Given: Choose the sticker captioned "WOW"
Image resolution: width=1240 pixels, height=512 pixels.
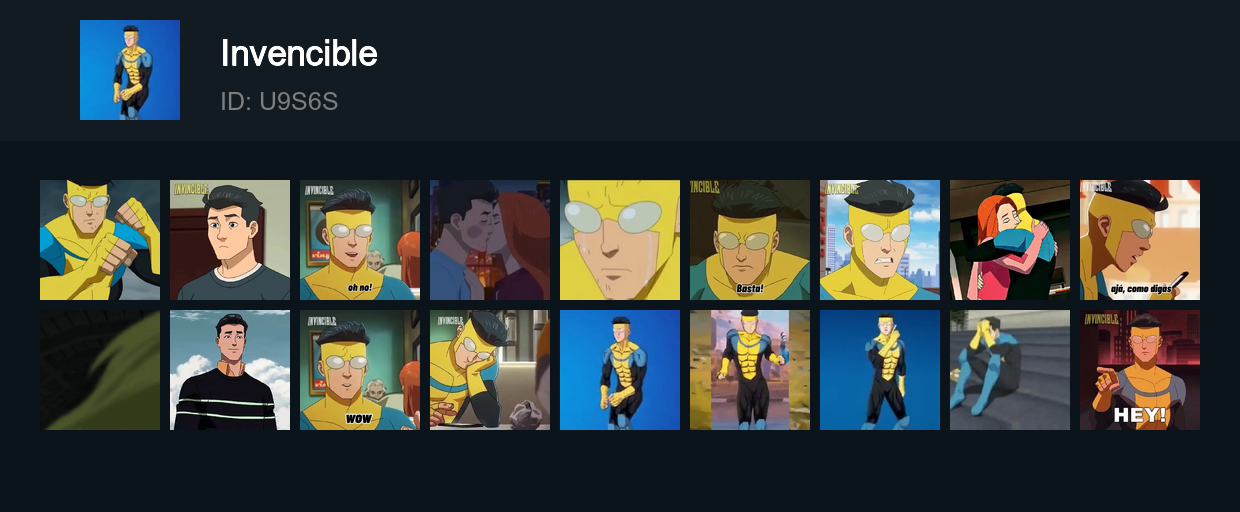Looking at the screenshot, I should coord(360,370).
